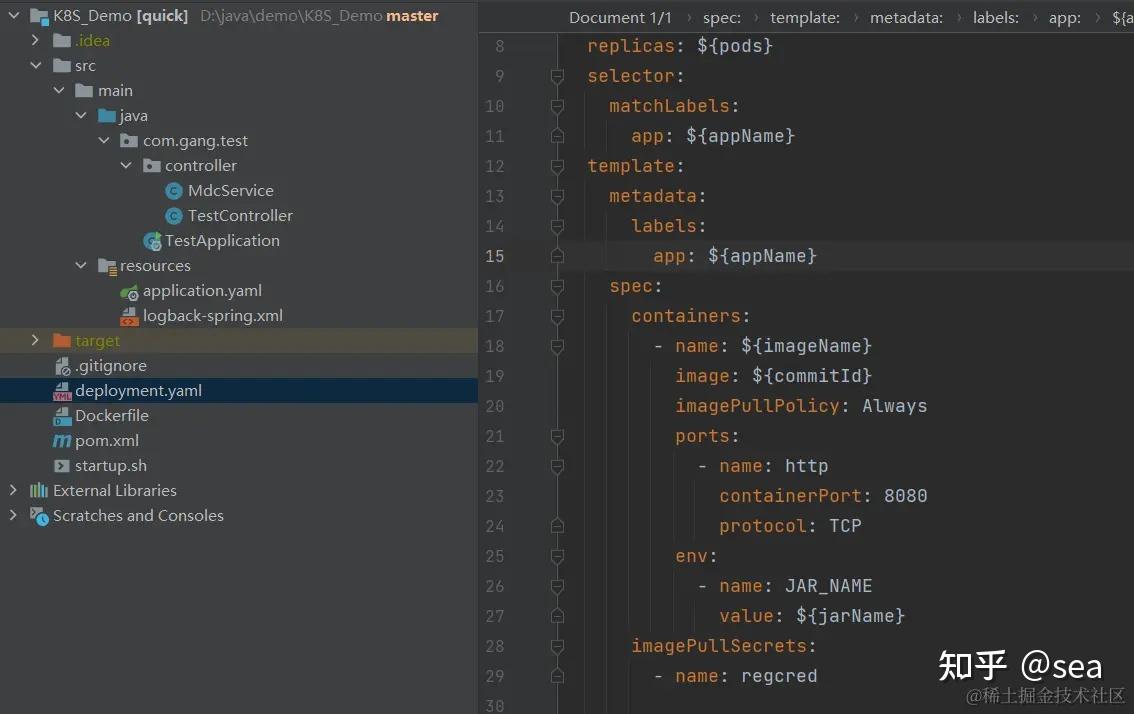Screen dimensions: 1134x714
Task: Click the TestApplication runnable class icon
Action: coord(152,240)
